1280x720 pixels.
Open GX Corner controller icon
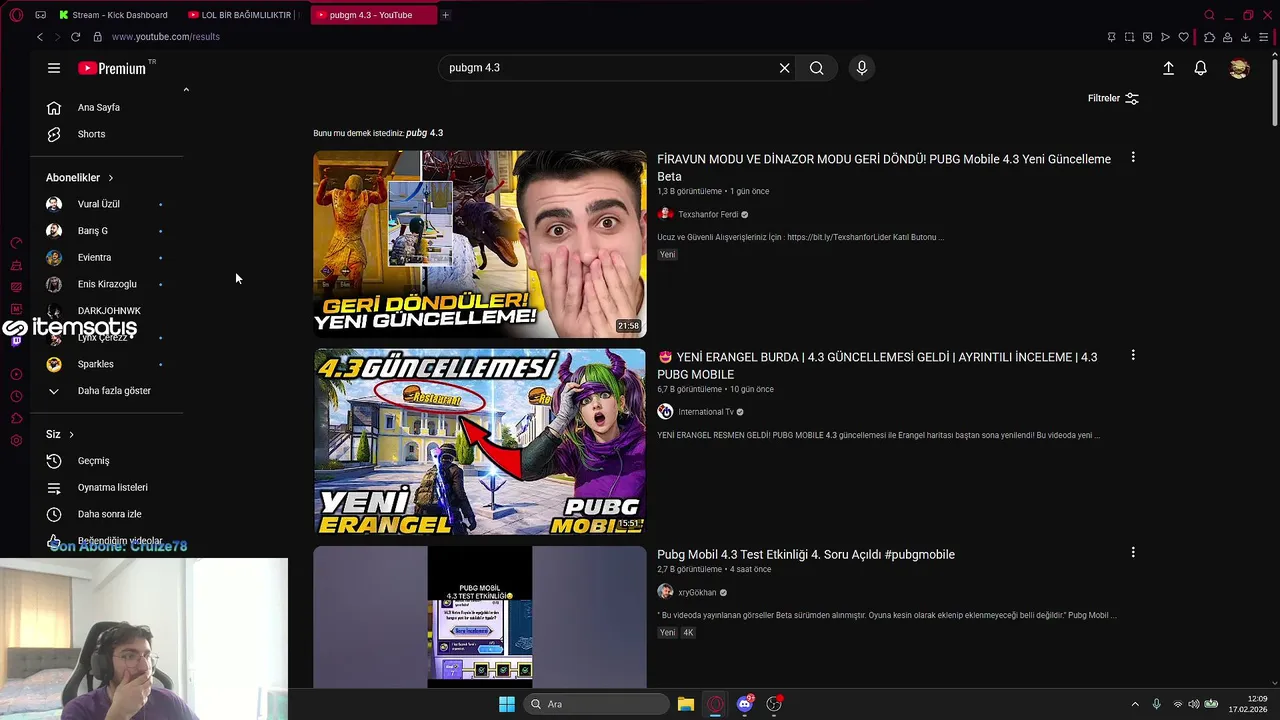(40, 15)
